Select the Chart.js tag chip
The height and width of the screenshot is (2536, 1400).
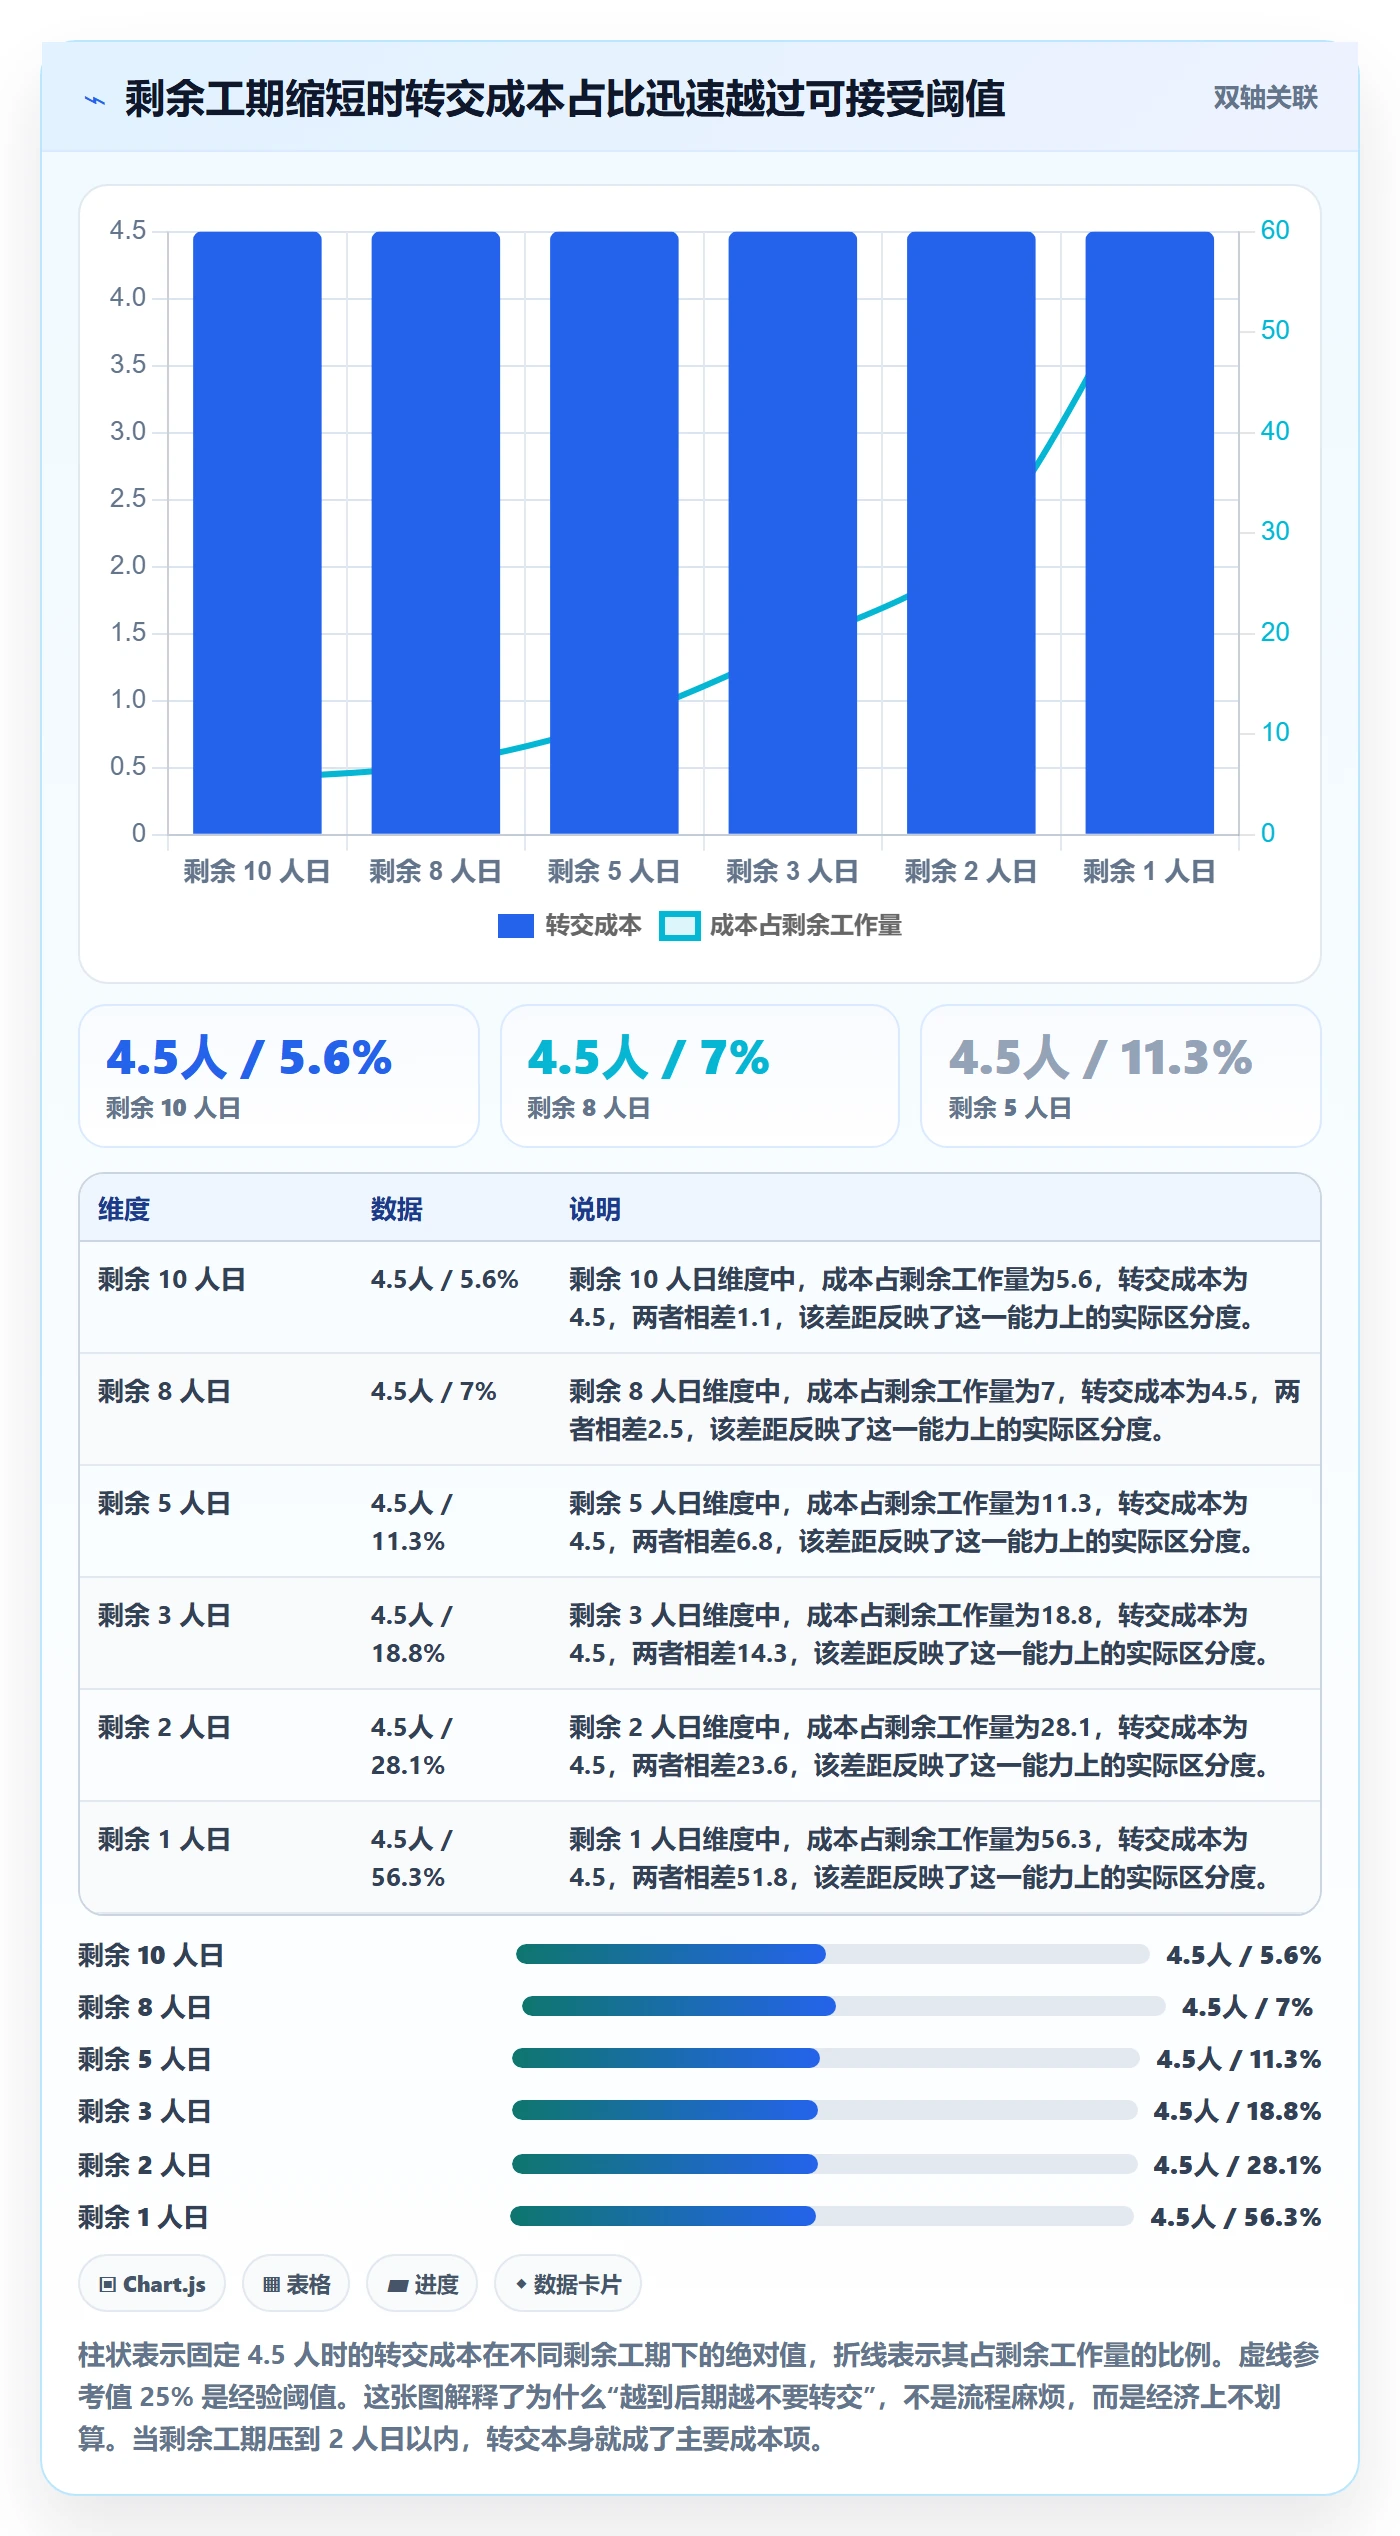point(152,2284)
